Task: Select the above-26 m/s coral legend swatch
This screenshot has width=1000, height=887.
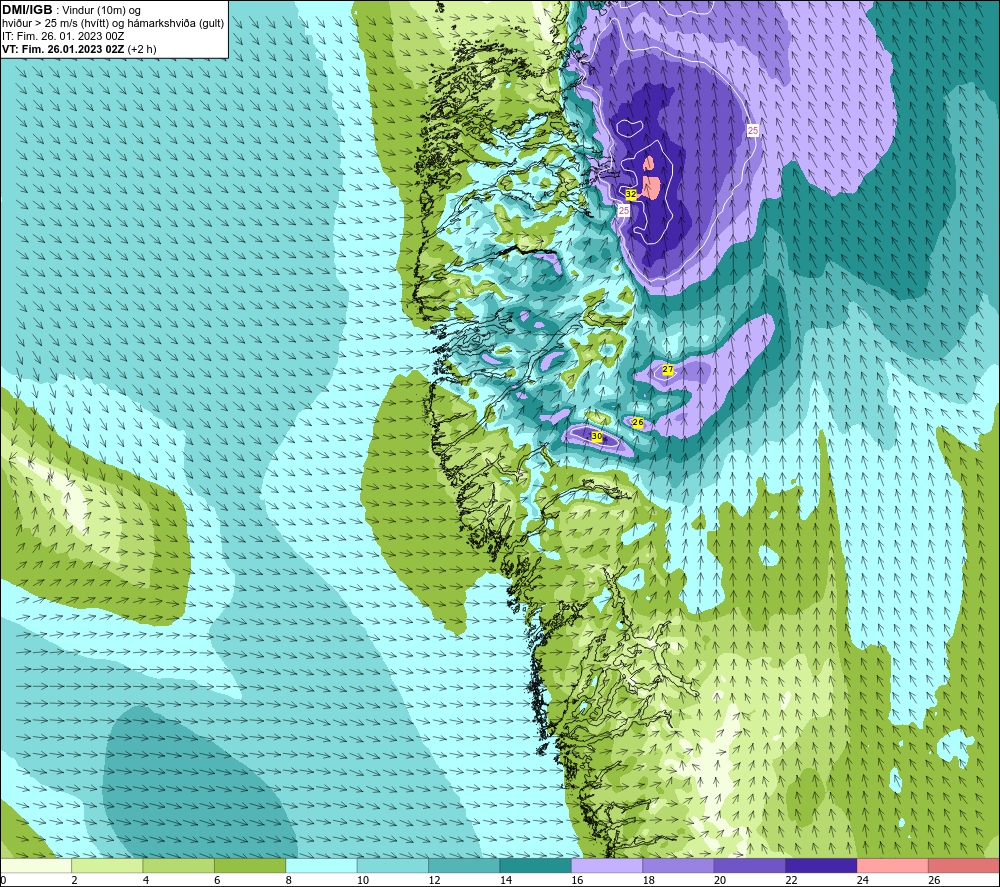Action: [964, 865]
